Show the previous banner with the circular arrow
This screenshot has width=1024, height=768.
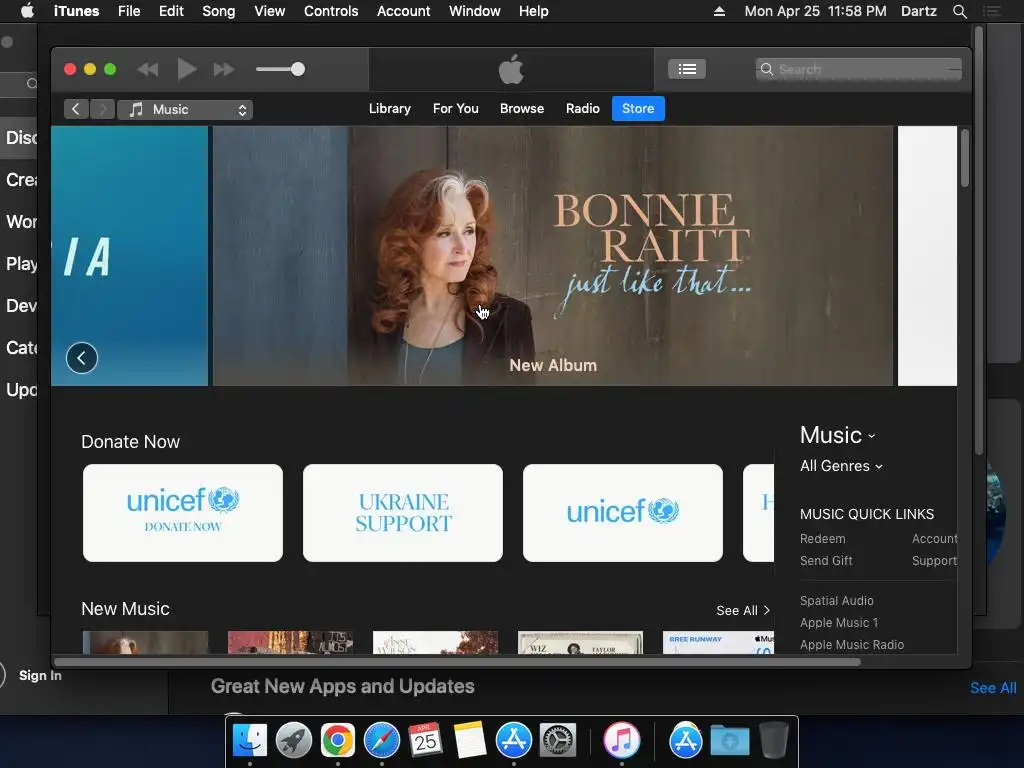[x=82, y=358]
